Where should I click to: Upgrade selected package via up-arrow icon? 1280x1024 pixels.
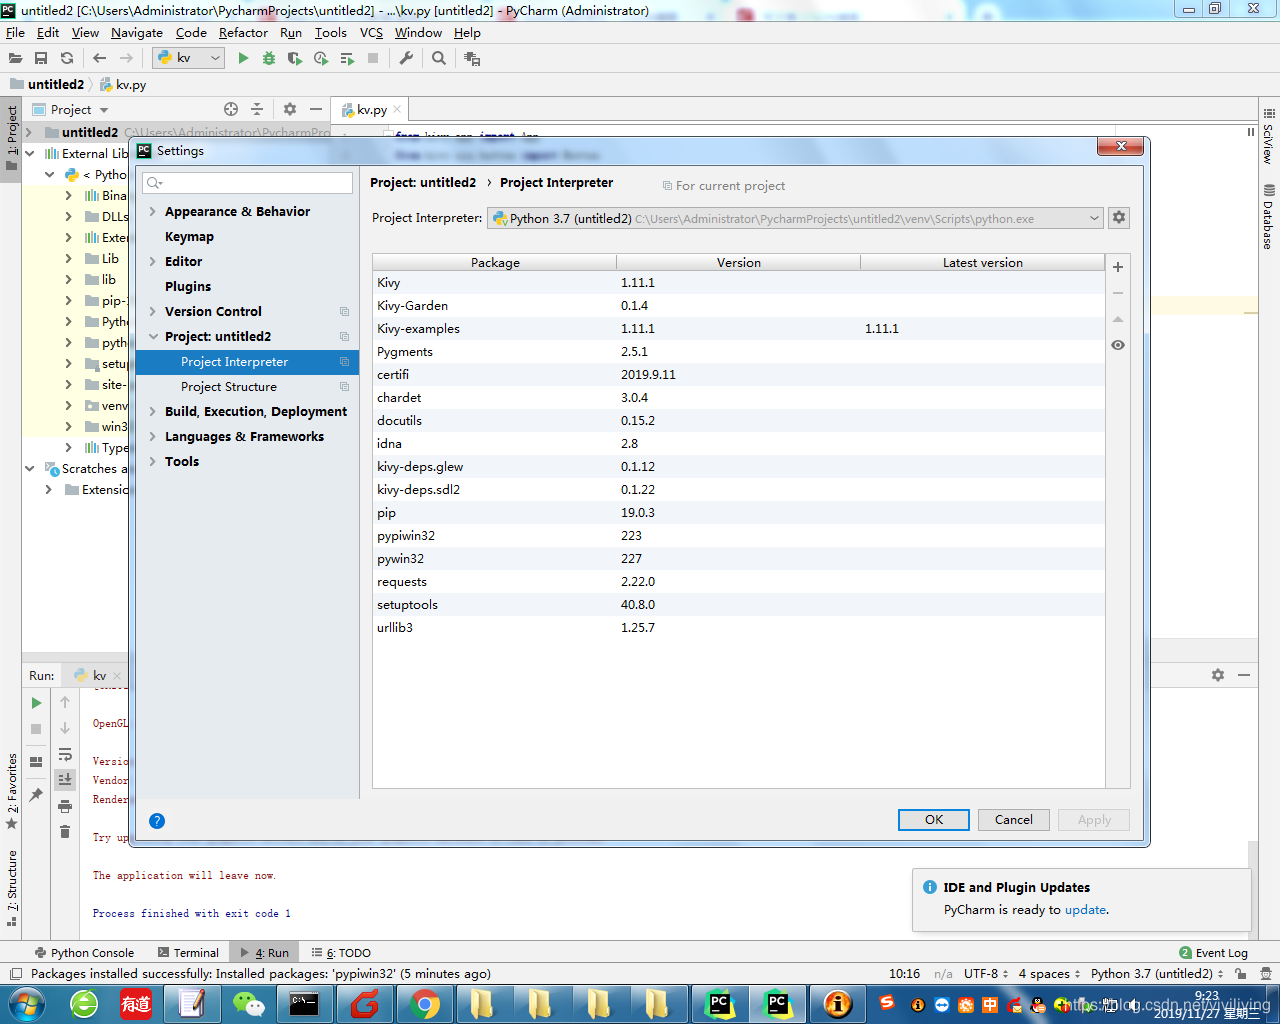[1117, 319]
